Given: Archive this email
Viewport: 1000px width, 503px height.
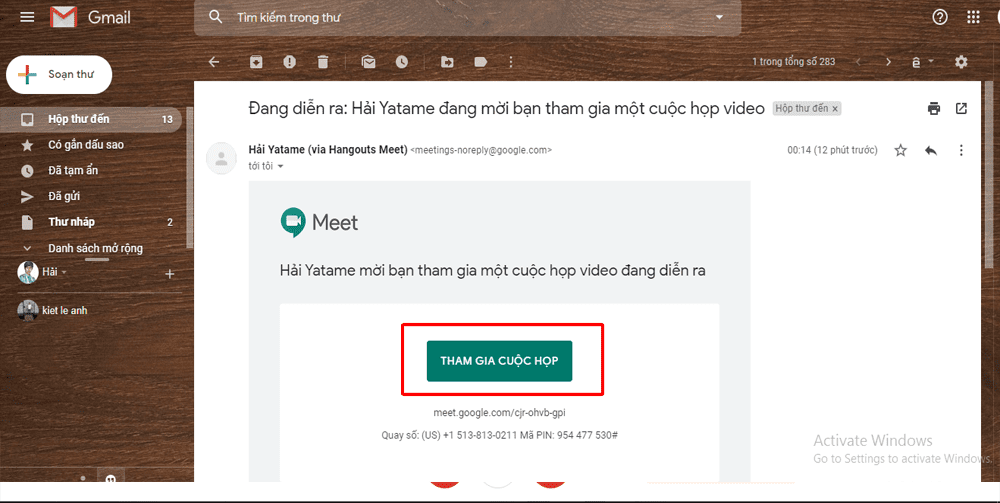Looking at the screenshot, I should click(256, 62).
